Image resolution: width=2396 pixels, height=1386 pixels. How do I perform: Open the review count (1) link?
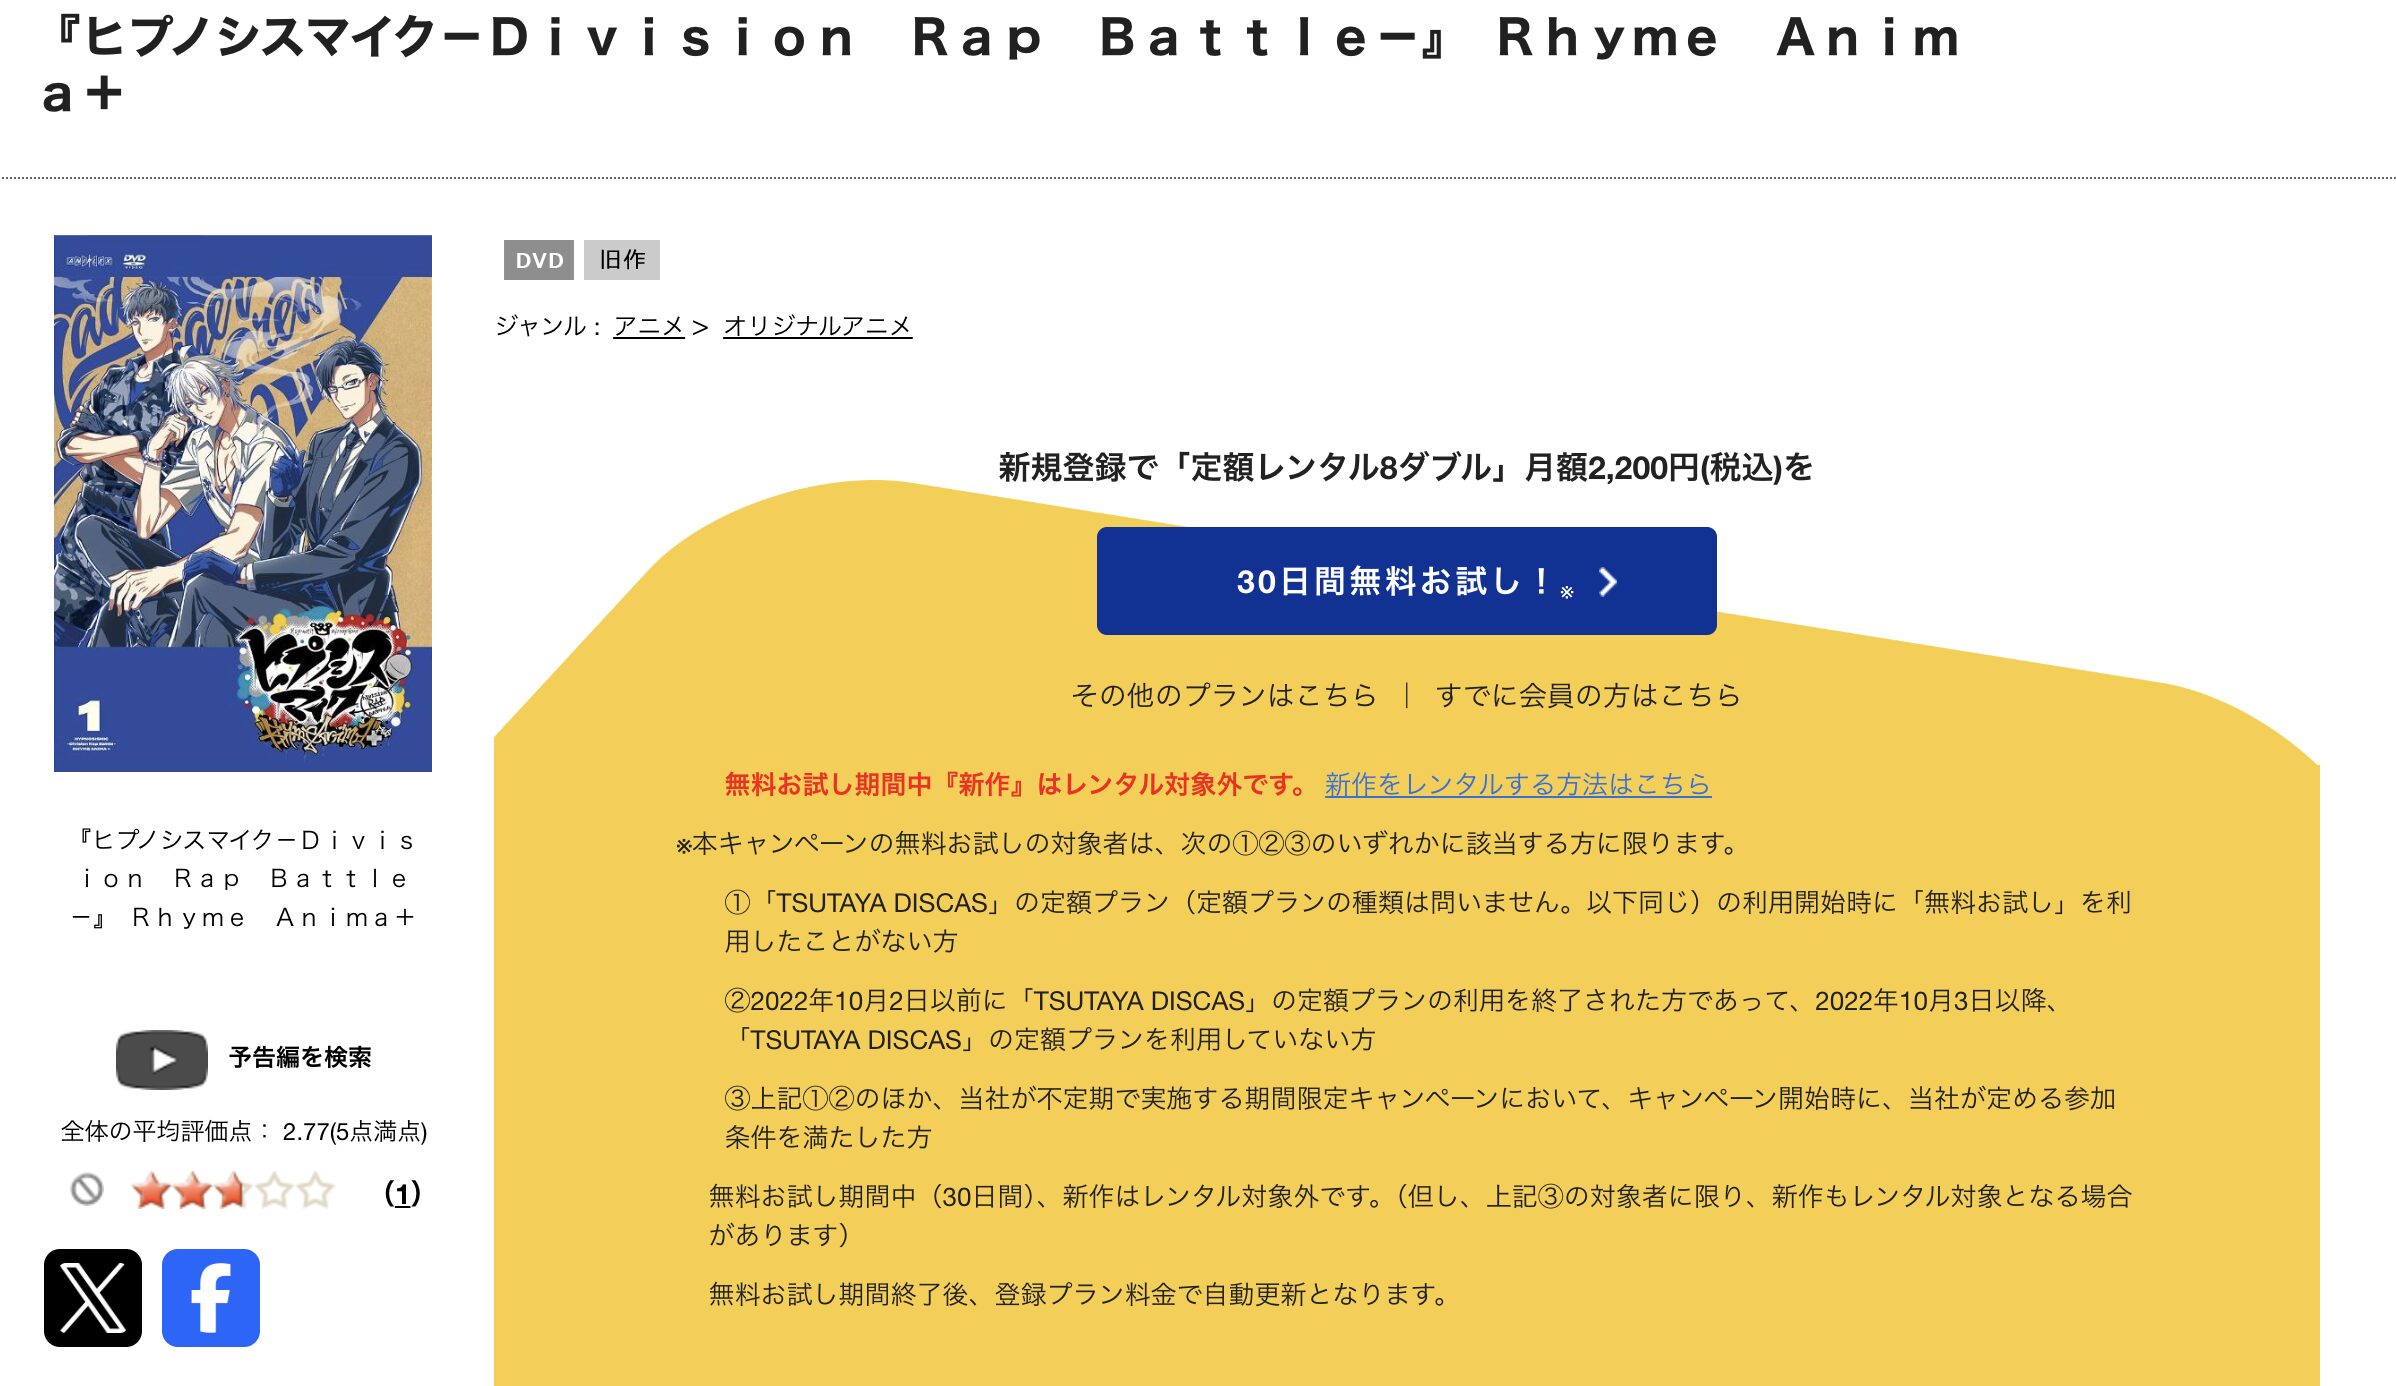pos(402,1193)
